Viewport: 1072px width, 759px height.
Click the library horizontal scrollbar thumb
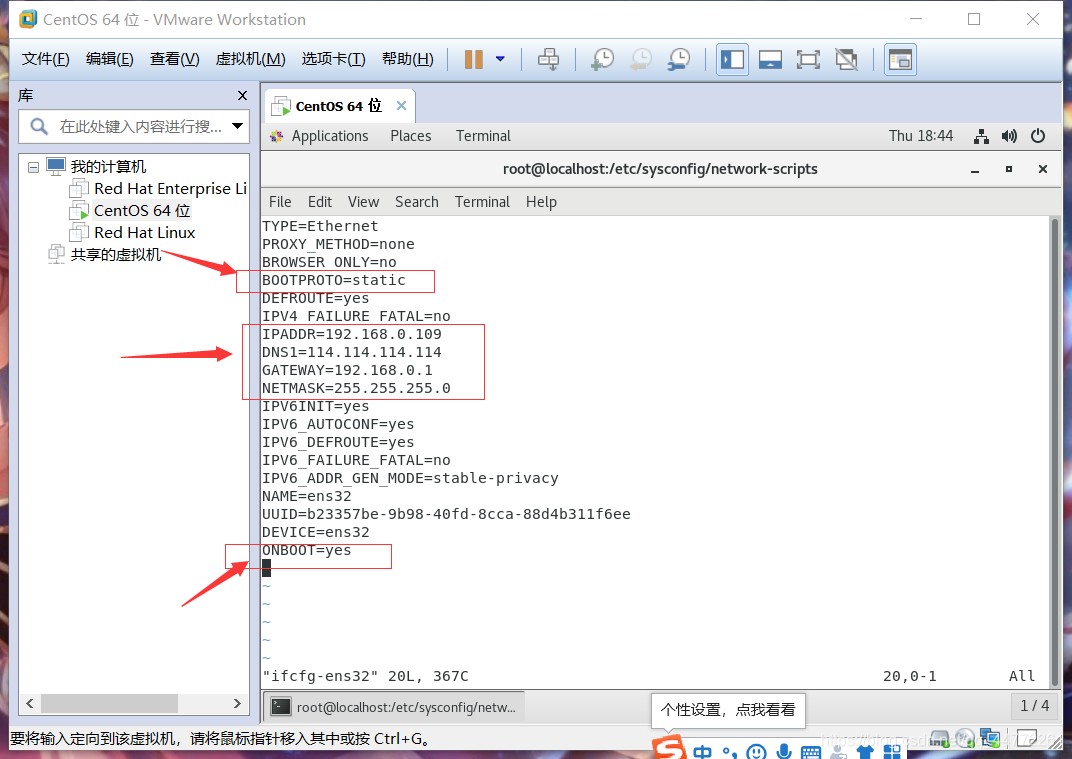click(109, 703)
